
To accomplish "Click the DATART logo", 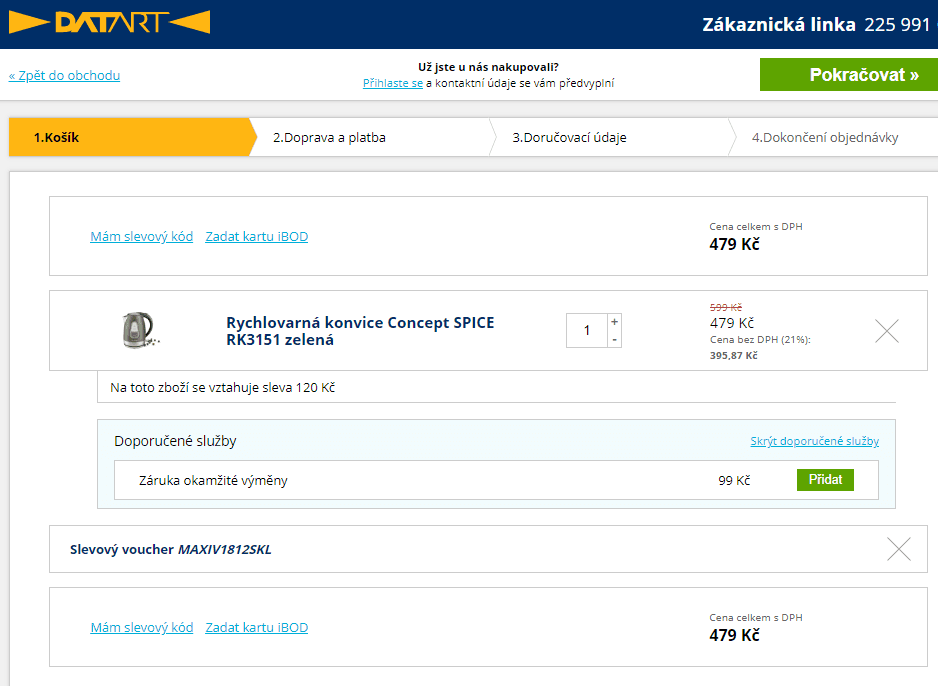I will click(109, 23).
